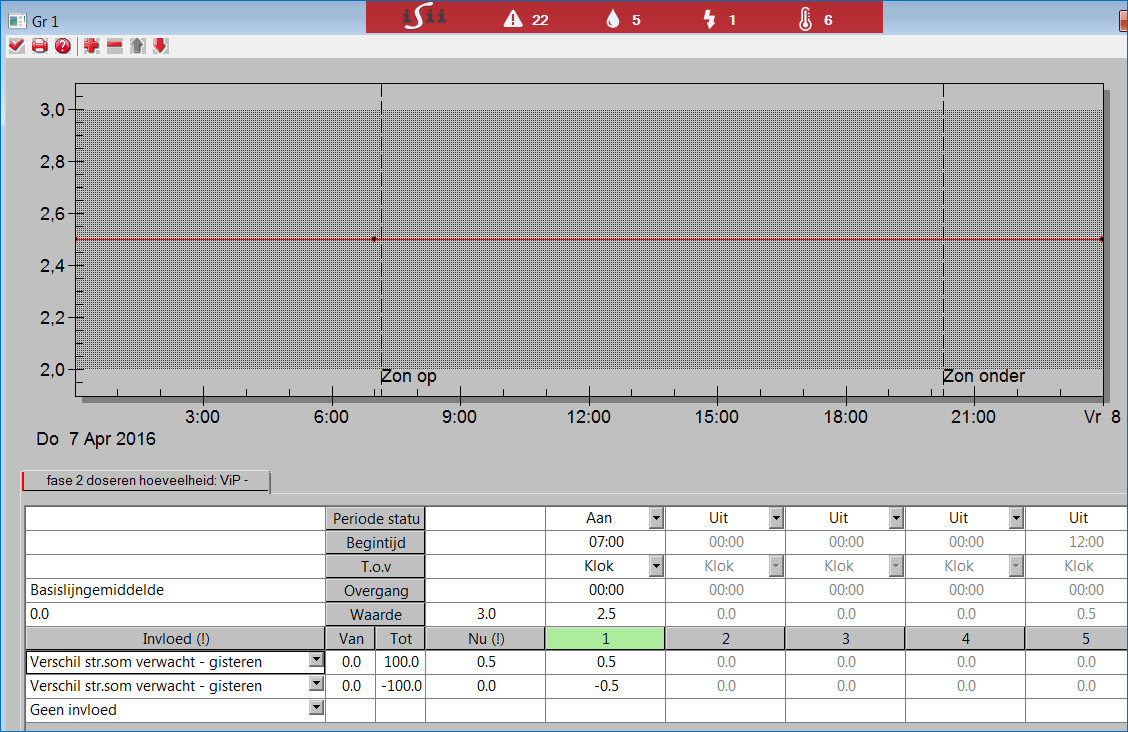Open period 3's Klok reference dropdown
Image resolution: width=1128 pixels, height=732 pixels.
click(896, 566)
